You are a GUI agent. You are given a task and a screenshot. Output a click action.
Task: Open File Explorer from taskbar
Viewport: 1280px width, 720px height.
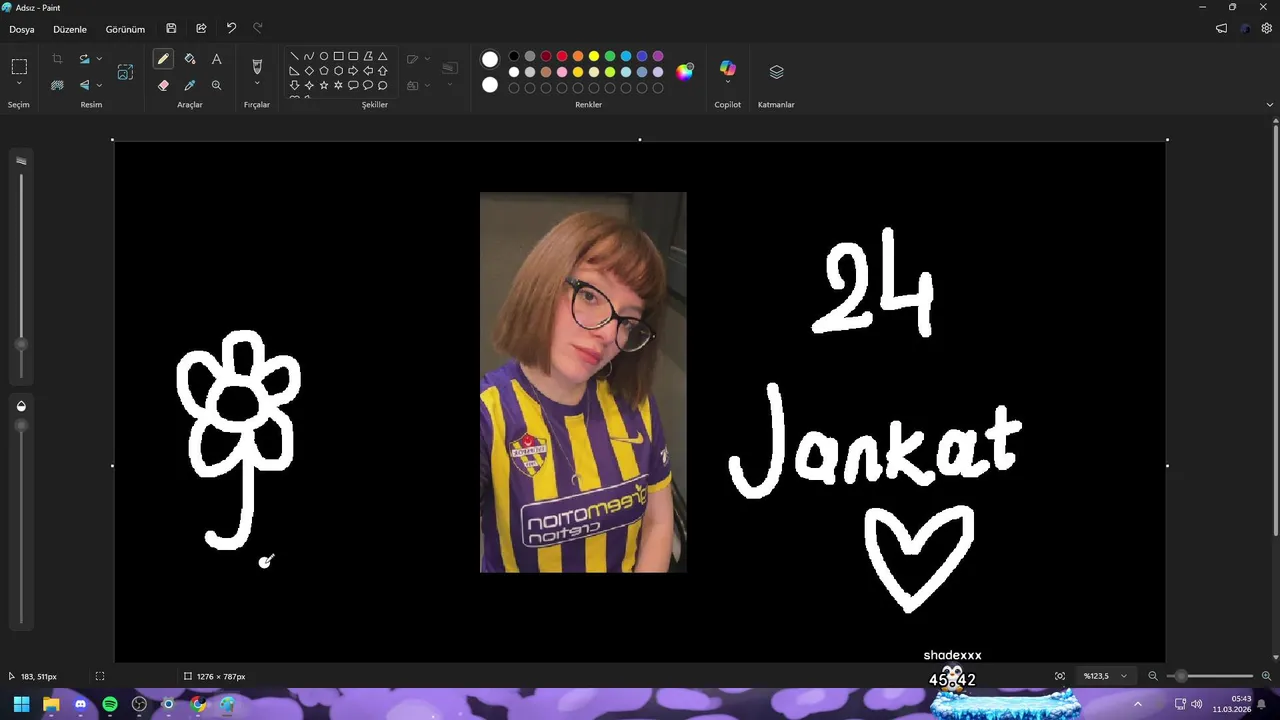tap(51, 704)
